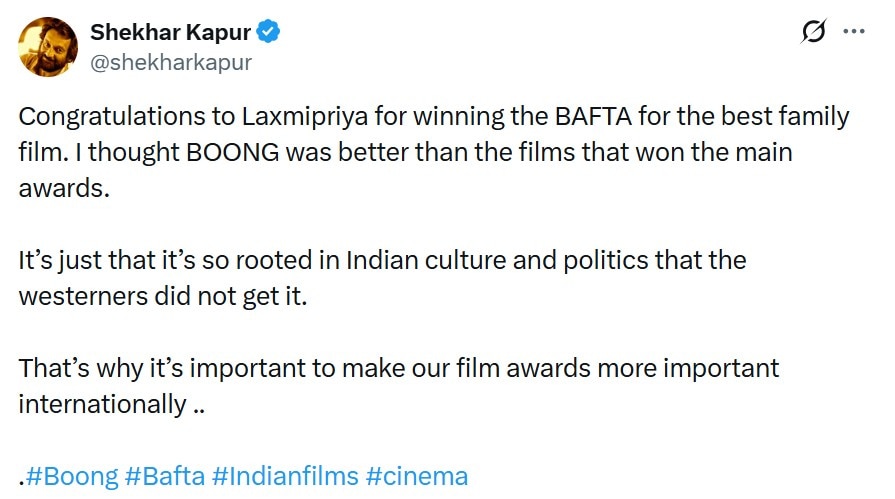This screenshot has height=499, width=895.
Task: Click the Shekhar Kapur display name
Action: tap(170, 32)
